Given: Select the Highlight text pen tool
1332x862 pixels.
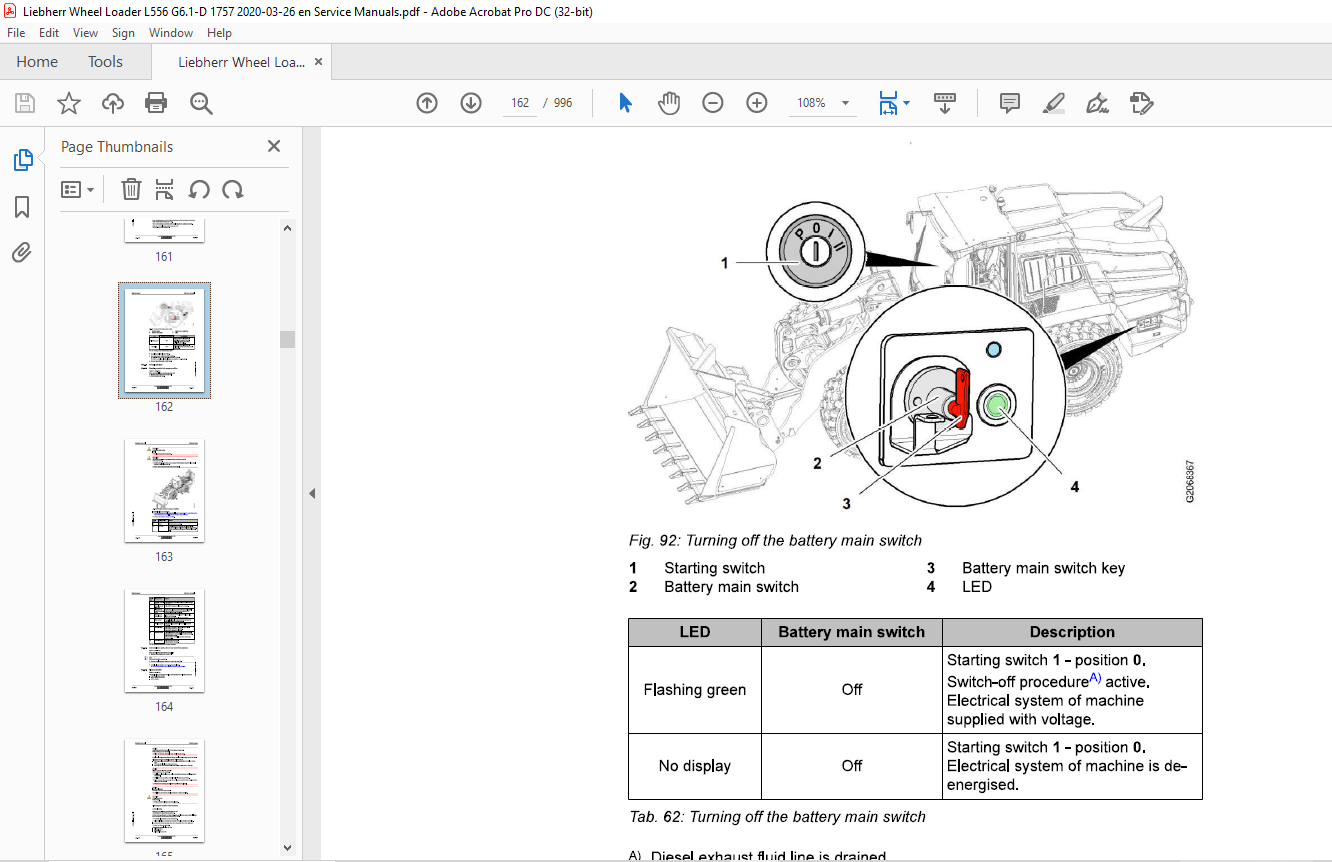Looking at the screenshot, I should 1053,103.
